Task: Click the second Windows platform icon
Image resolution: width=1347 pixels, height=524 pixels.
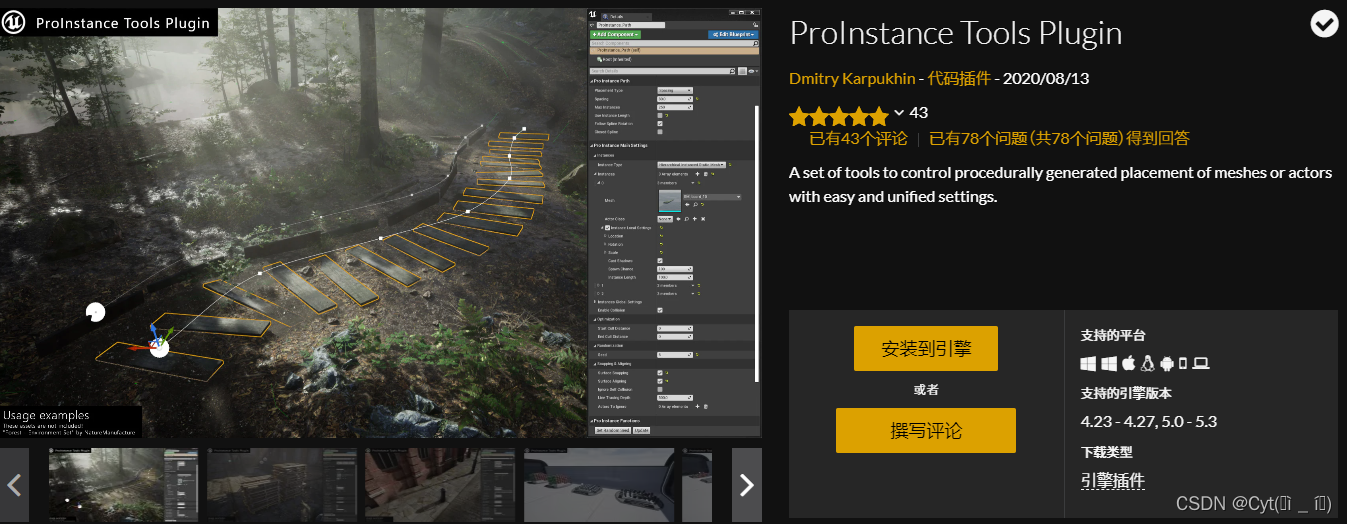Action: pos(1109,363)
